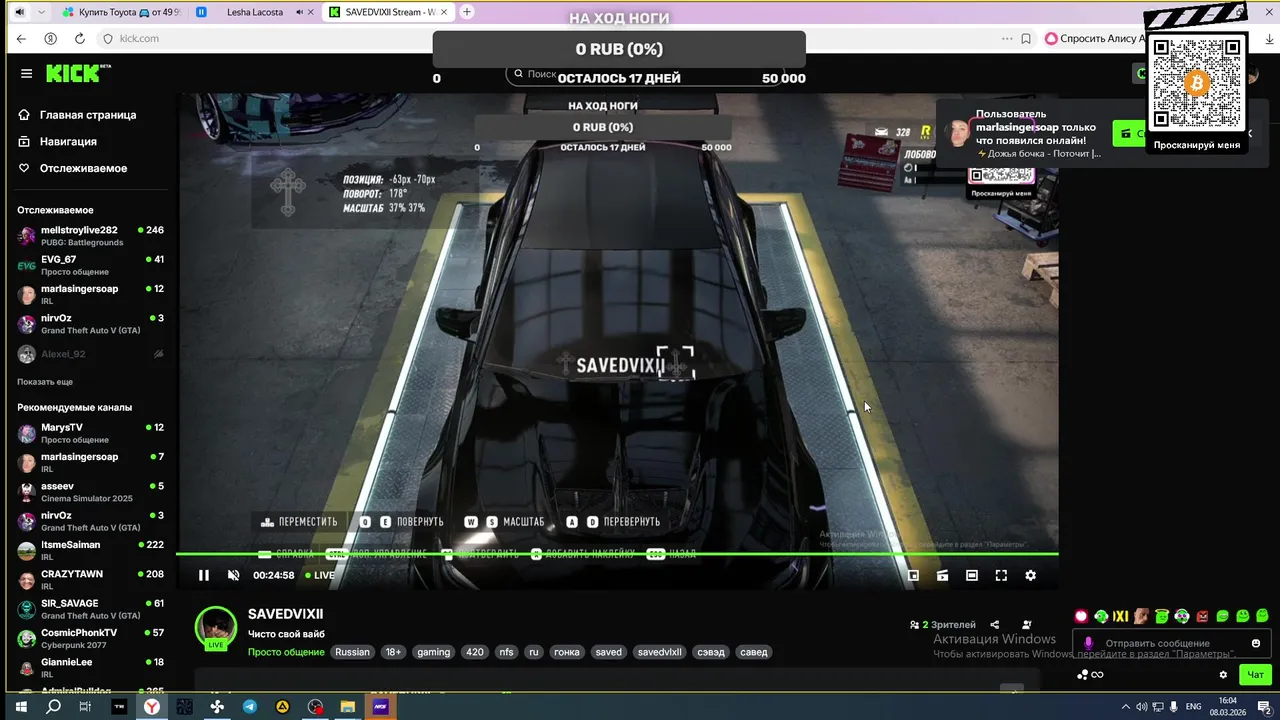This screenshot has width=1280, height=720.
Task: Click the user icon beside share
Action: tap(1027, 625)
